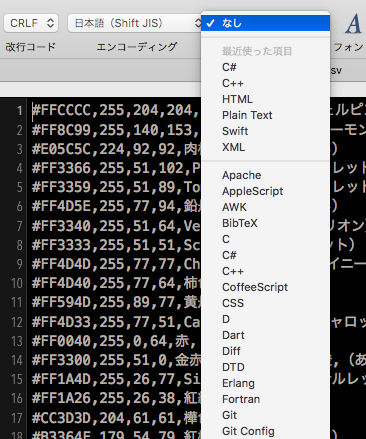Select HTML syntax from the menu
The width and height of the screenshot is (366, 439).
click(265, 99)
